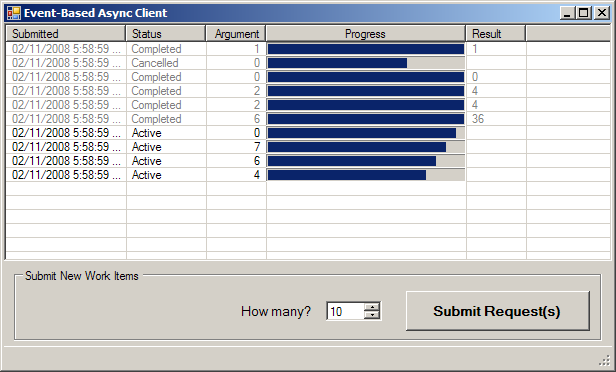The width and height of the screenshot is (616, 372).
Task: Click the full progress bar of the item with result 36
Action: [x=366, y=119]
